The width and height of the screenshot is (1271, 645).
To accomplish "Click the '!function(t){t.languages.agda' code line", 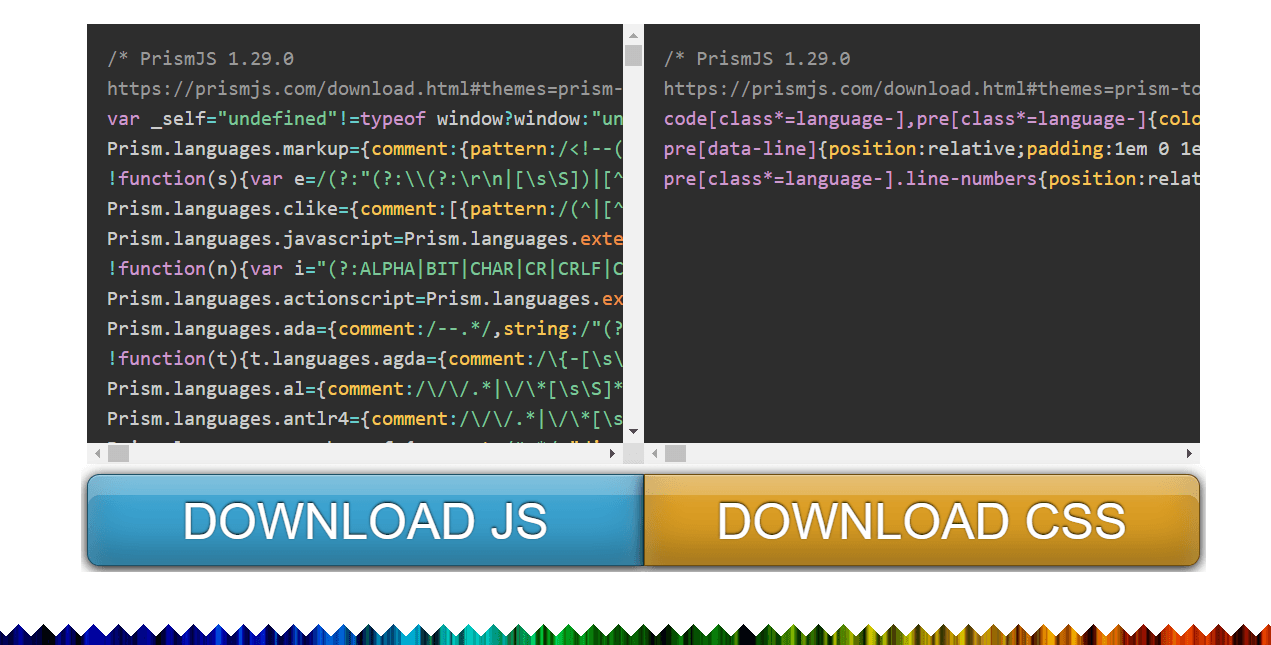I will [365, 359].
